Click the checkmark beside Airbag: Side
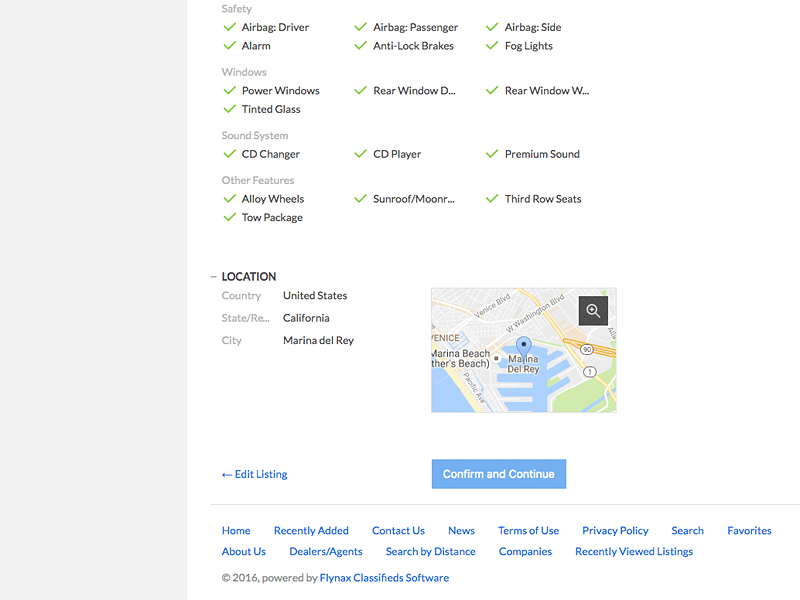This screenshot has width=800, height=600. (x=492, y=27)
